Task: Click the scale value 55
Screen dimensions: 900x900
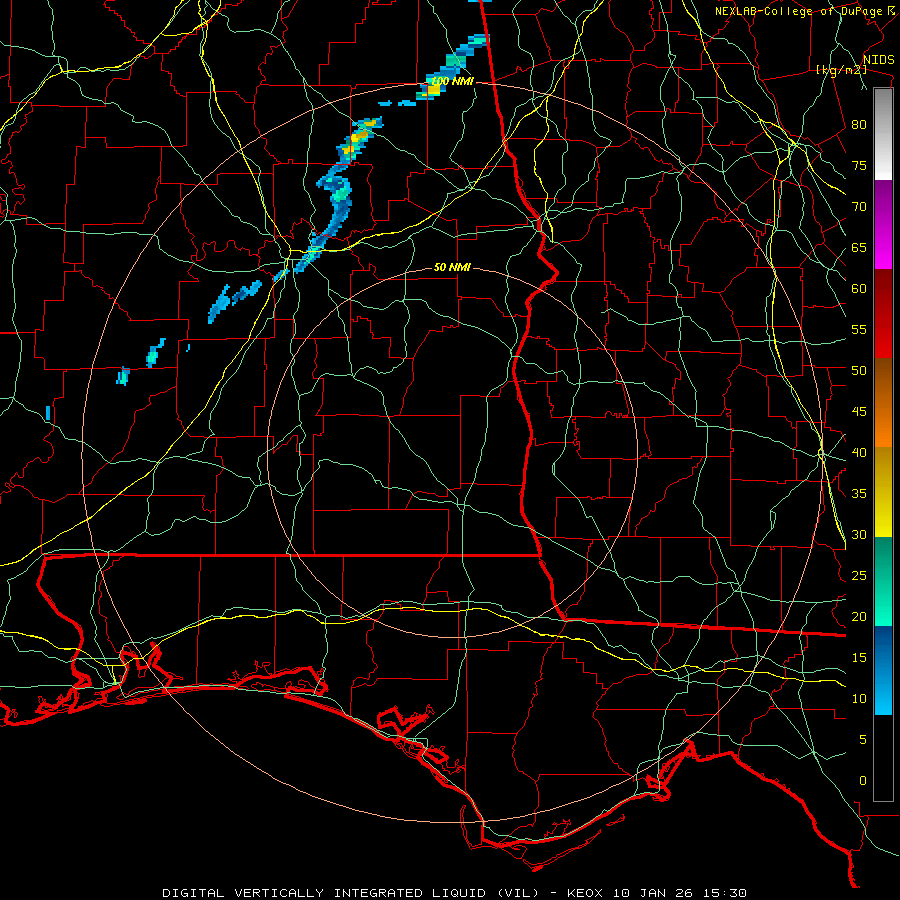Action: click(859, 329)
